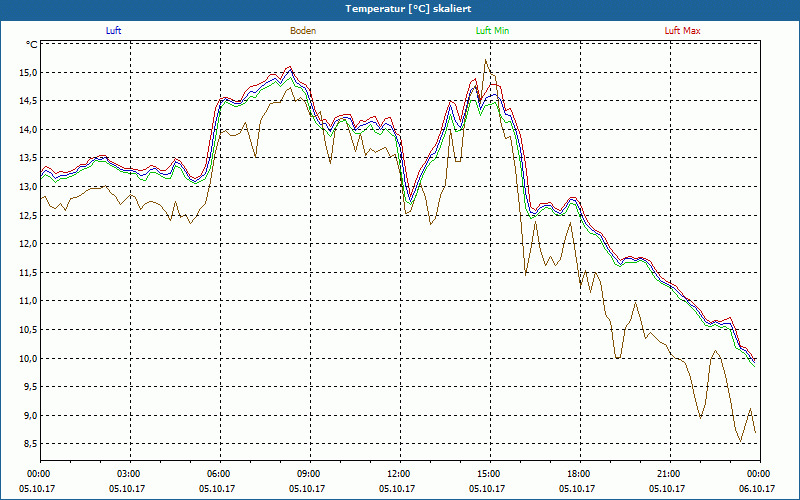Click the °C unit label on the axis
This screenshot has height=500, width=800.
(x=32, y=45)
